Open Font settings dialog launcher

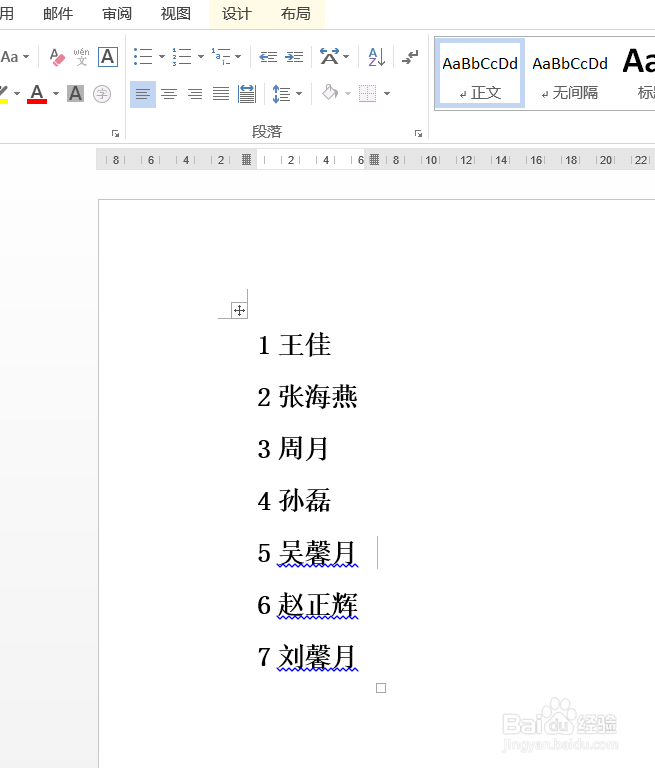116,133
